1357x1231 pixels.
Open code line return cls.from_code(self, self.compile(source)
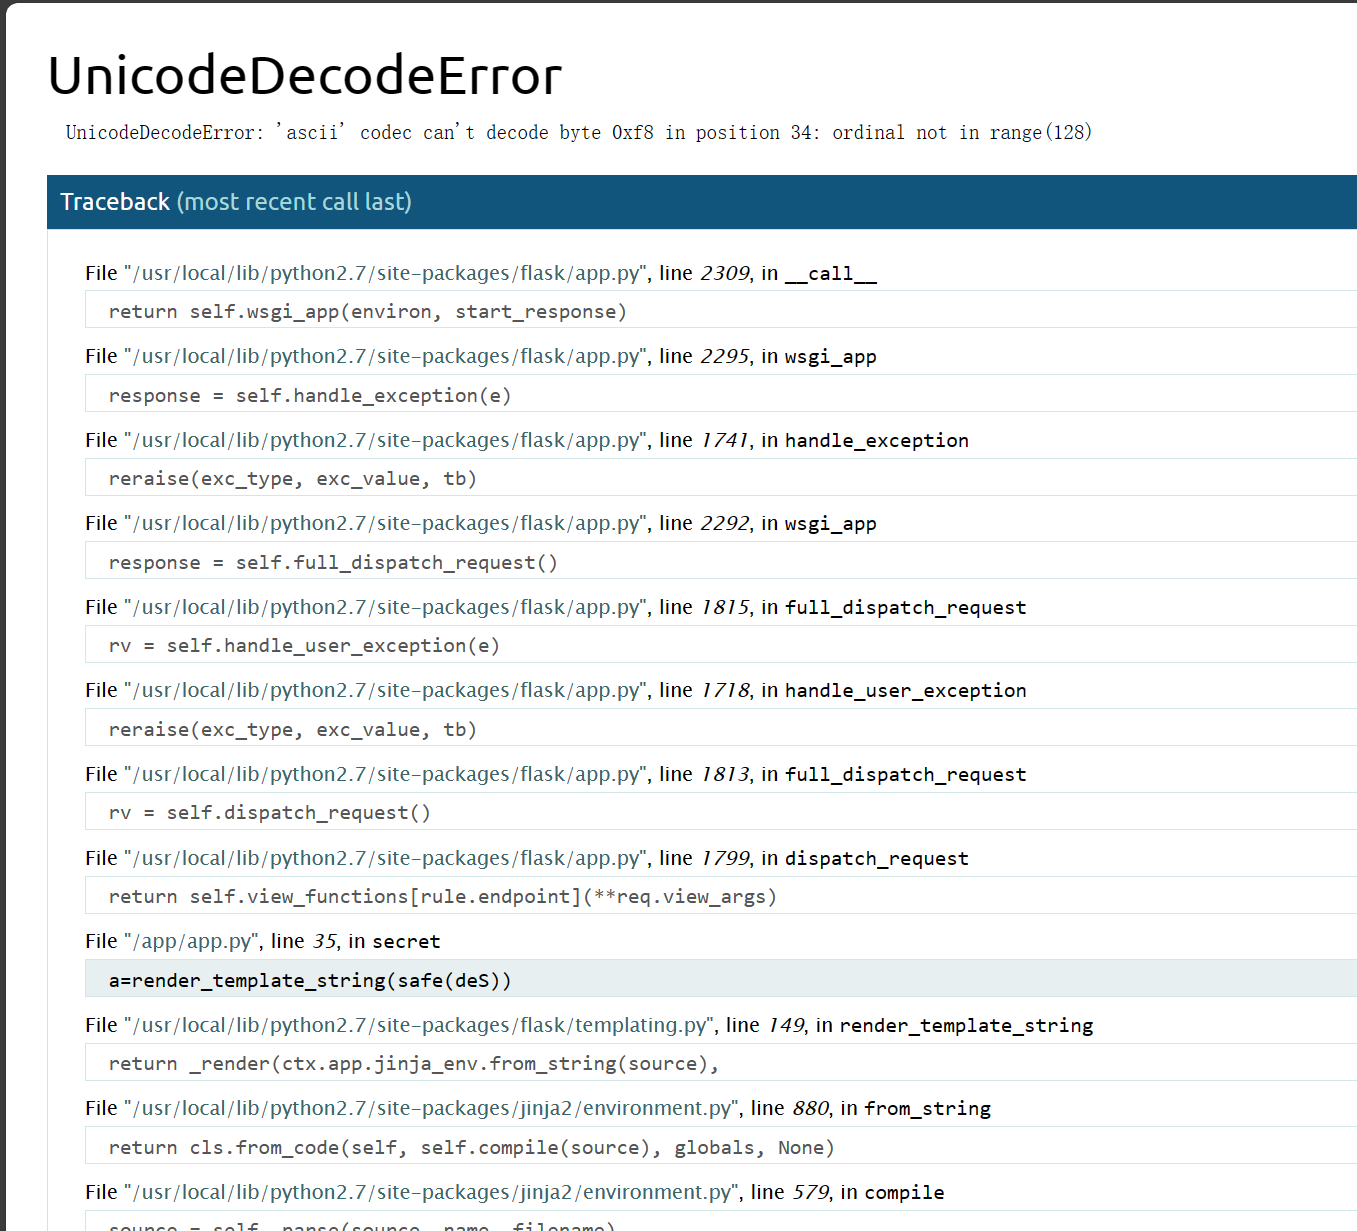[x=721, y=1147]
